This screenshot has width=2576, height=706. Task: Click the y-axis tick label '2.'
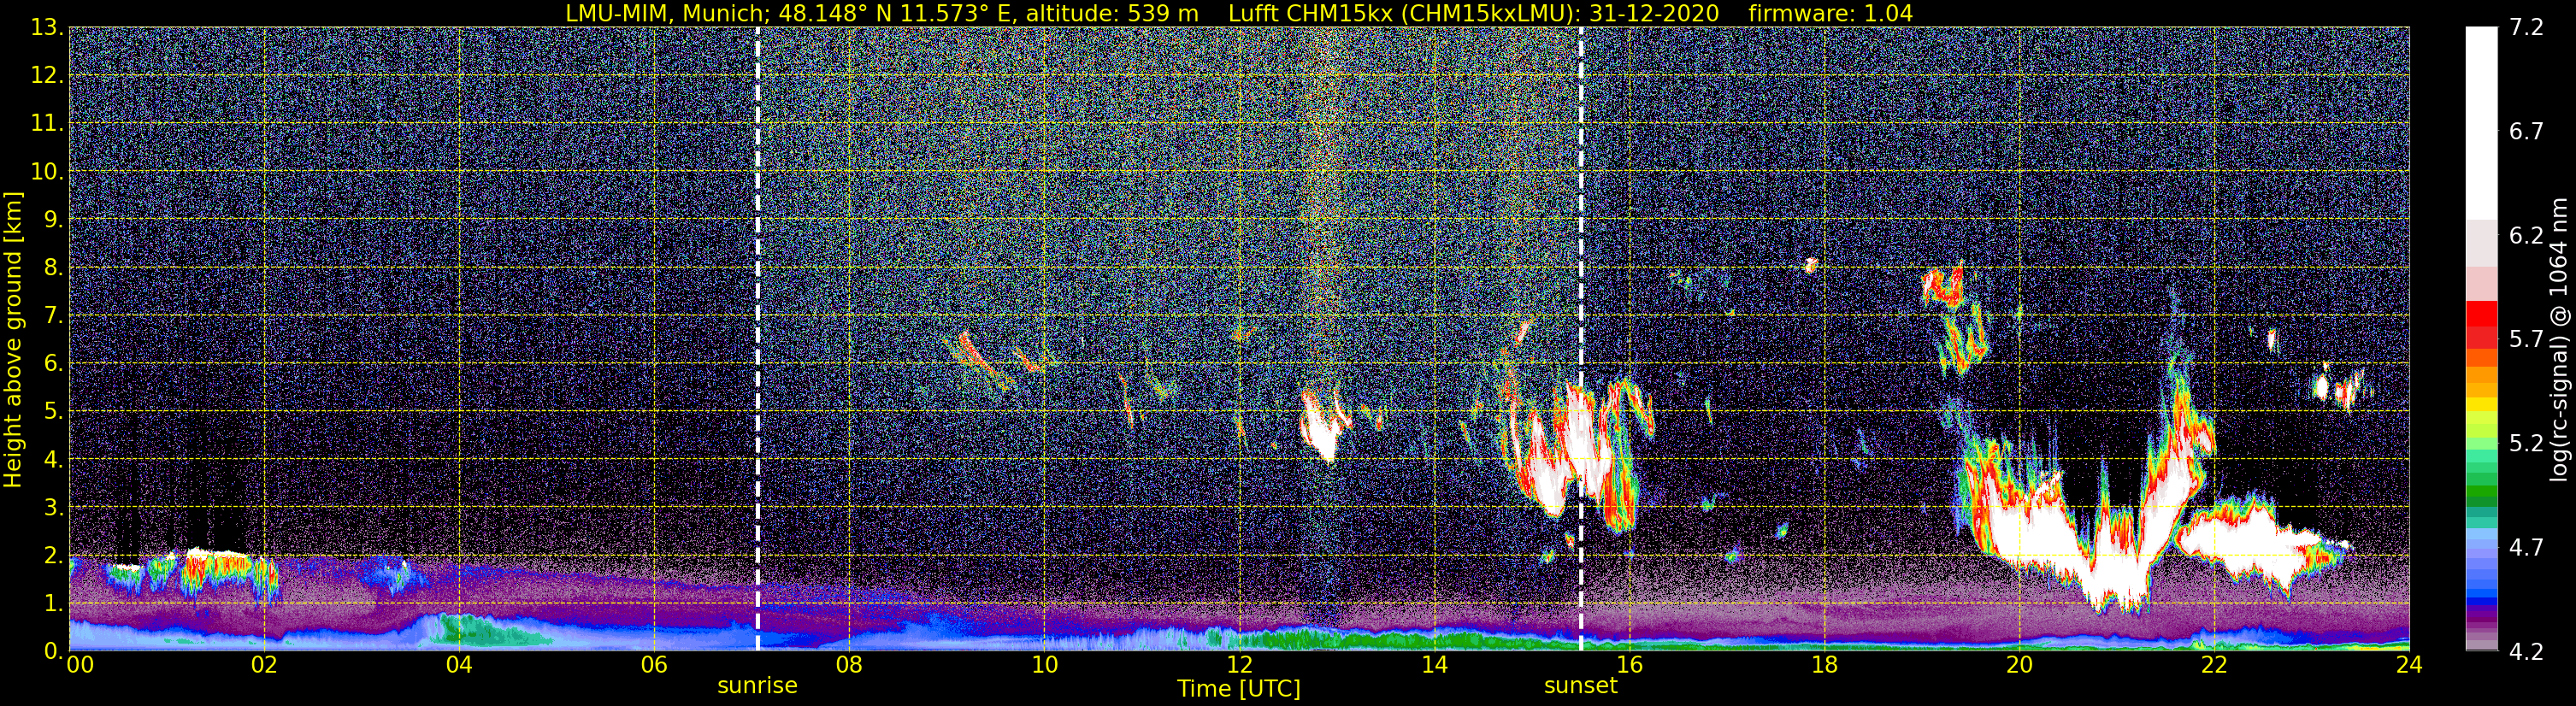point(53,555)
